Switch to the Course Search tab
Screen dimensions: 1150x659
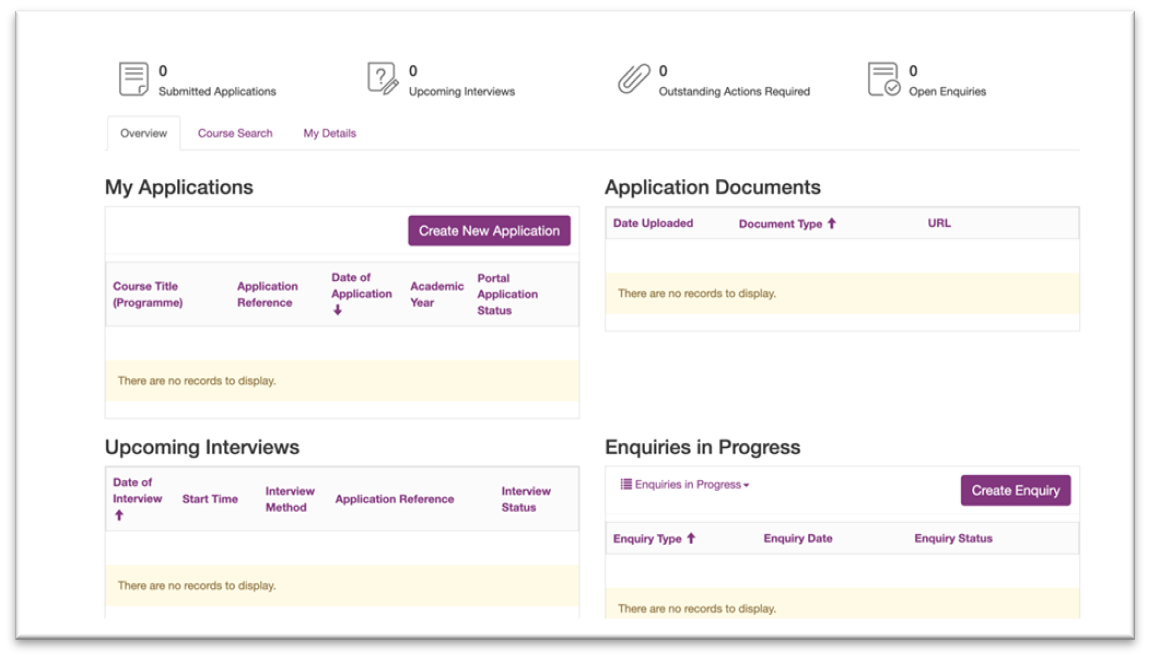pos(235,133)
